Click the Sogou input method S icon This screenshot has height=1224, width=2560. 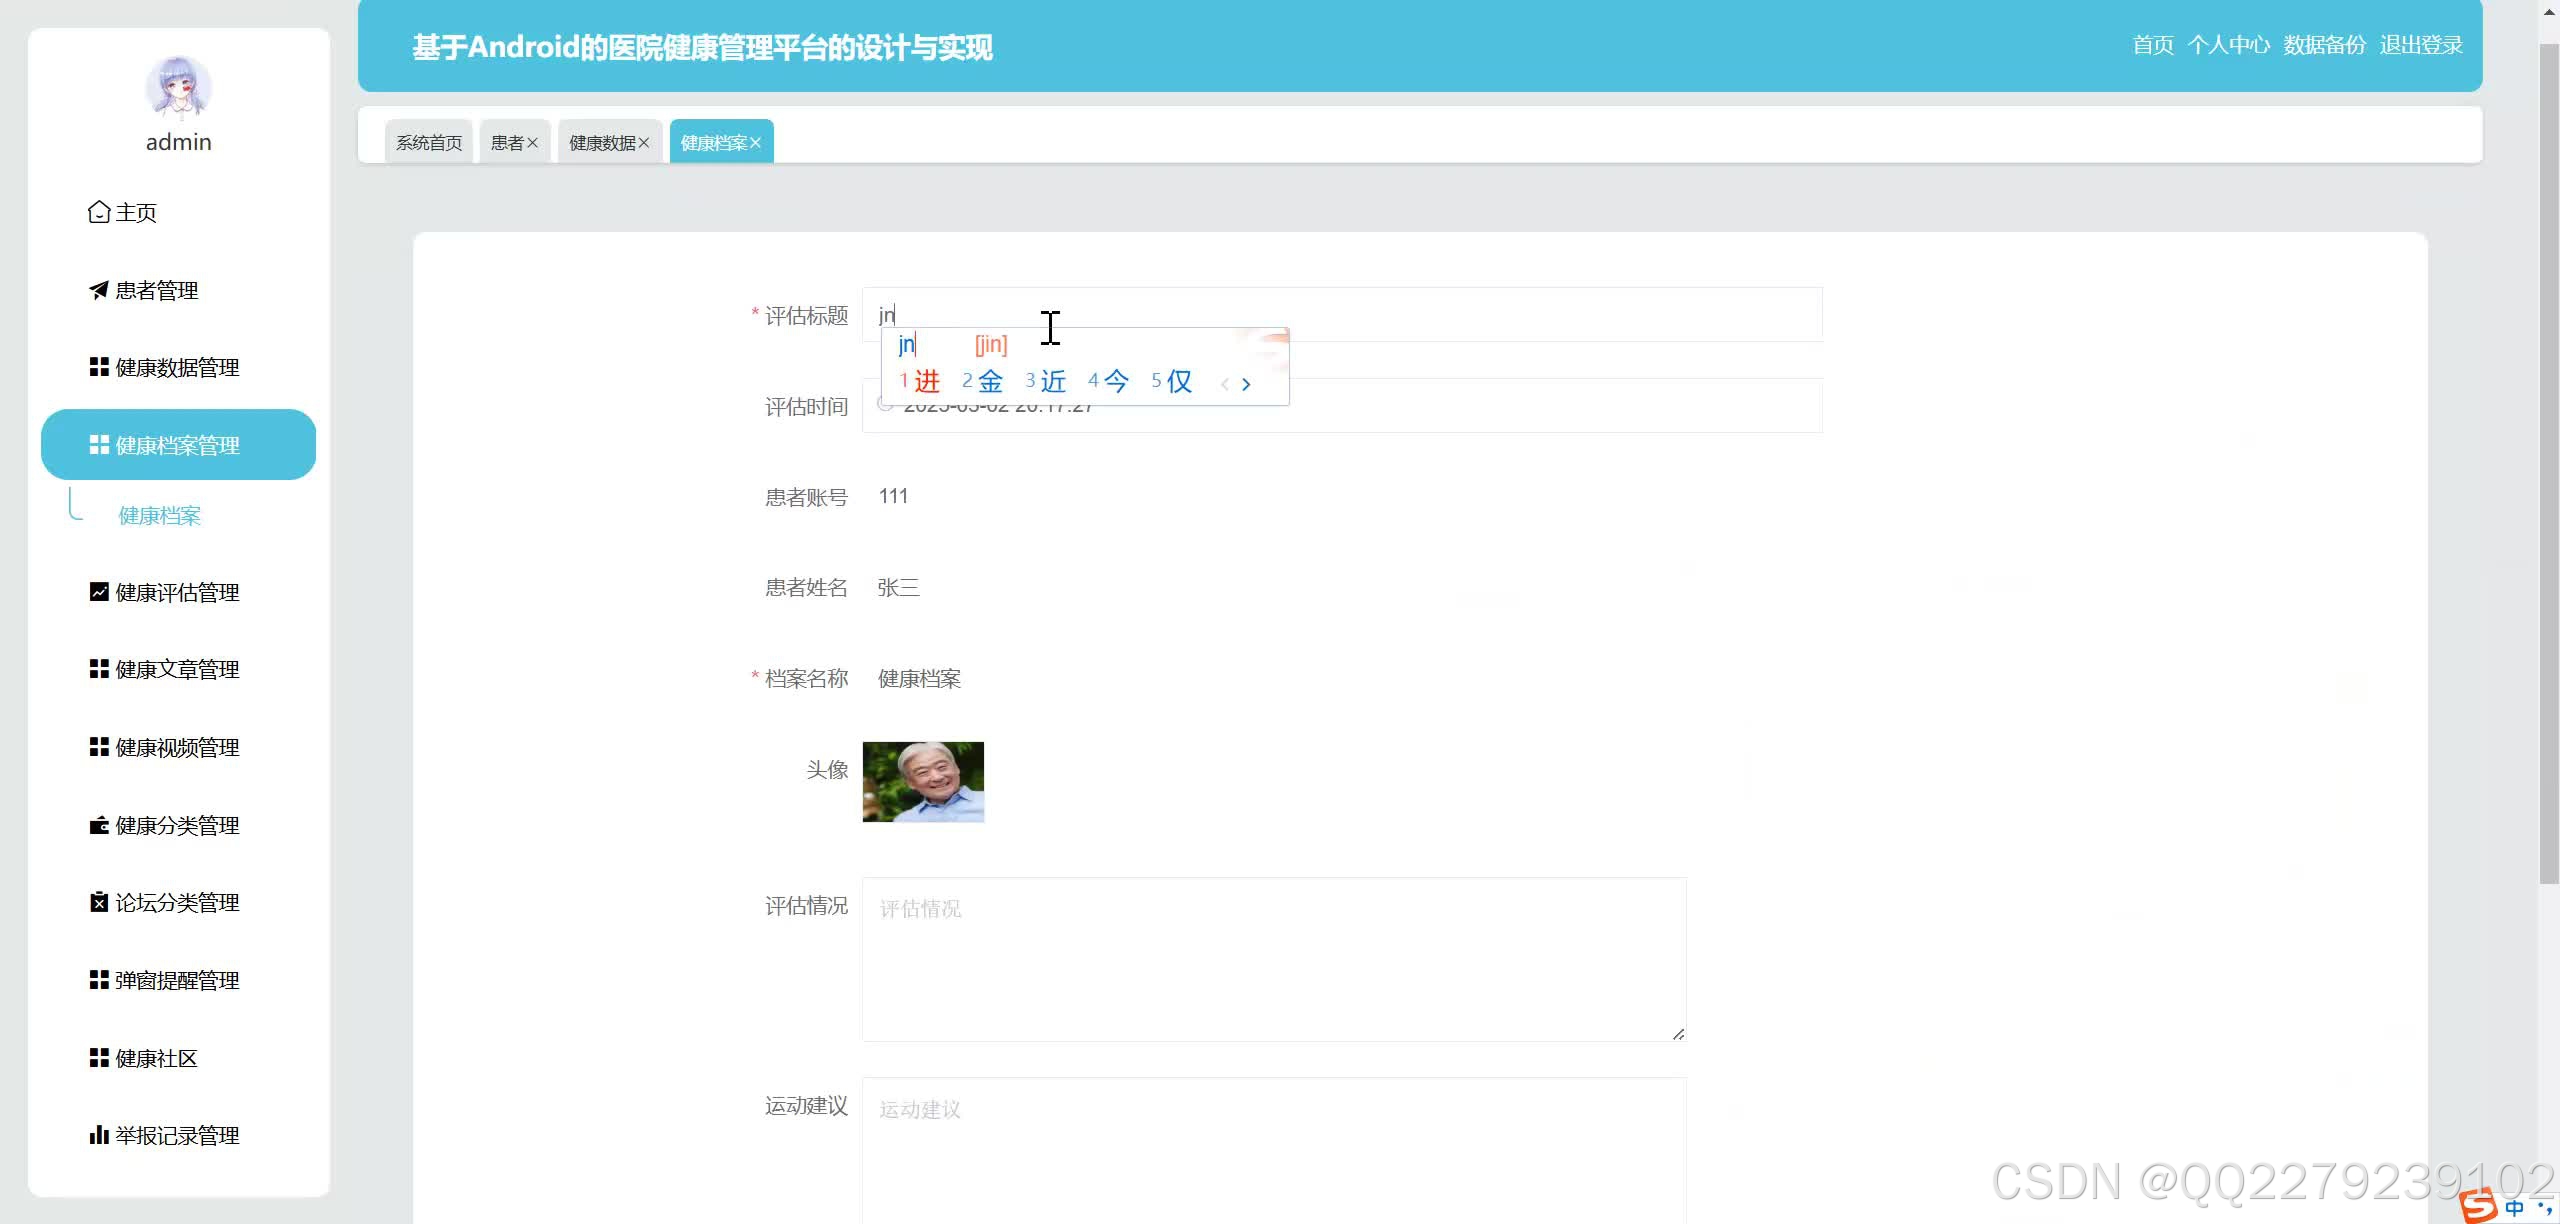pyautogui.click(x=2479, y=1206)
